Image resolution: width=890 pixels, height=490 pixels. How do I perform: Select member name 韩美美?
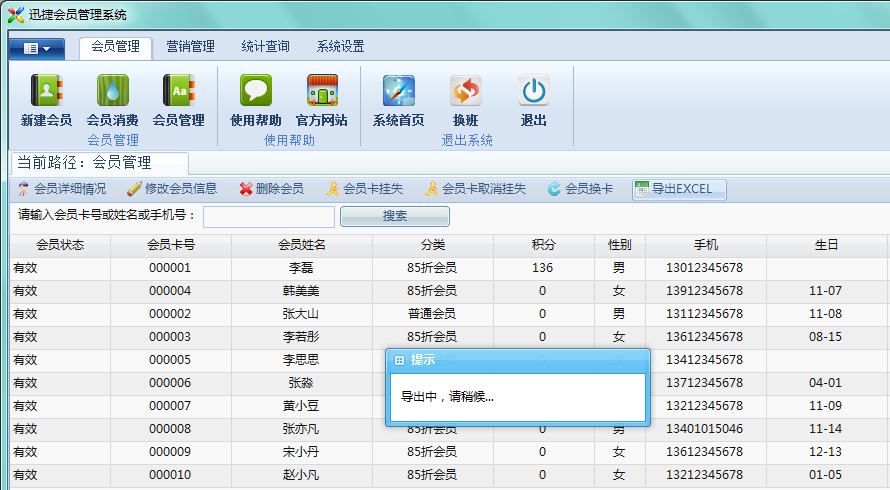tap(301, 291)
